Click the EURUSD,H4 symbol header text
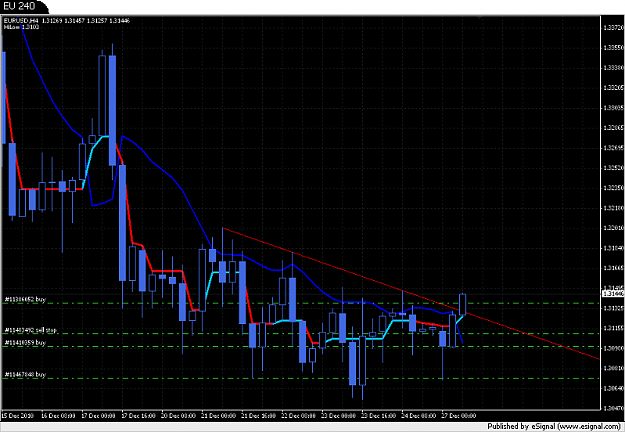625x432 pixels. (x=23, y=21)
